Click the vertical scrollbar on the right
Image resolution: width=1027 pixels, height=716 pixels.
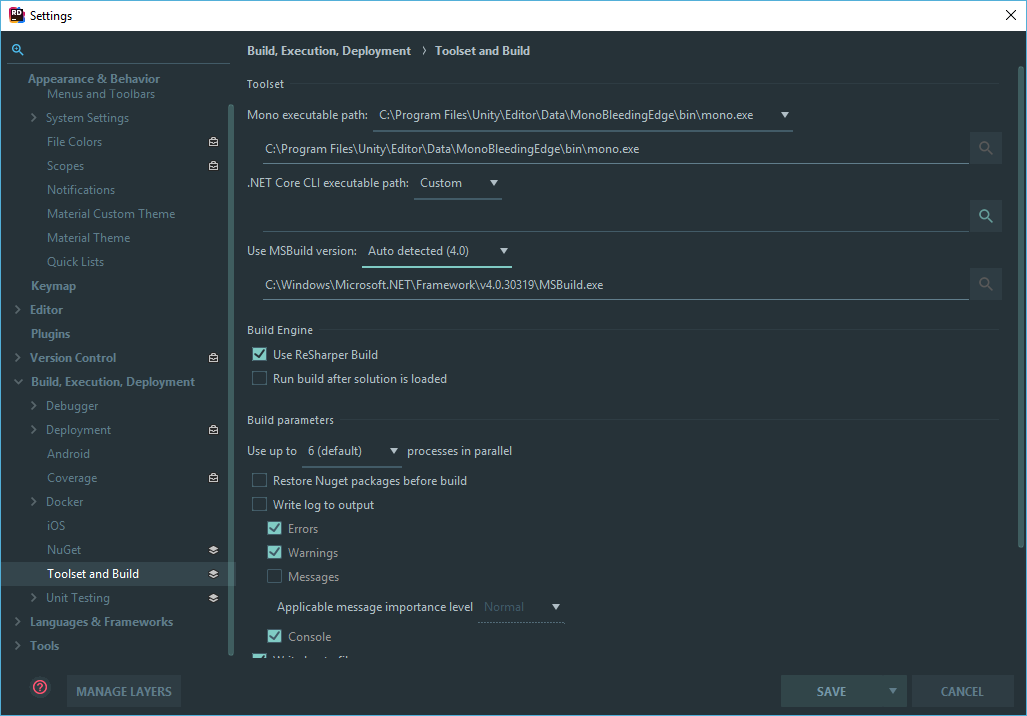click(x=1019, y=300)
